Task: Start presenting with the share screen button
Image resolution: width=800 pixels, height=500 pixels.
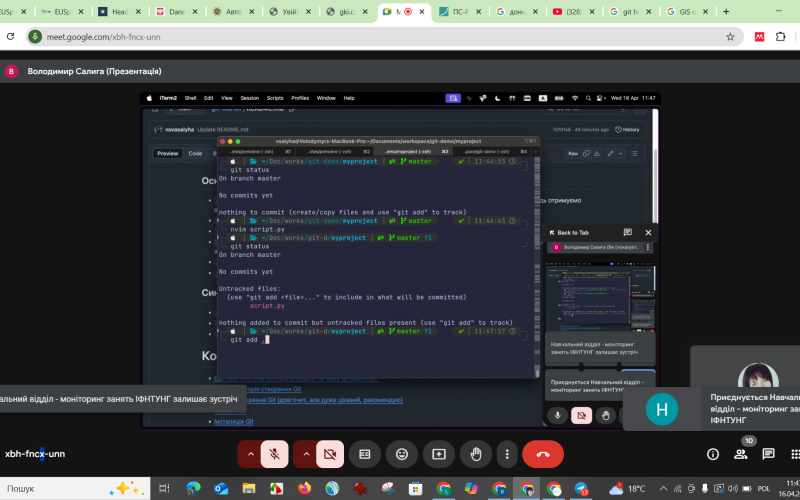Action: tap(439, 454)
